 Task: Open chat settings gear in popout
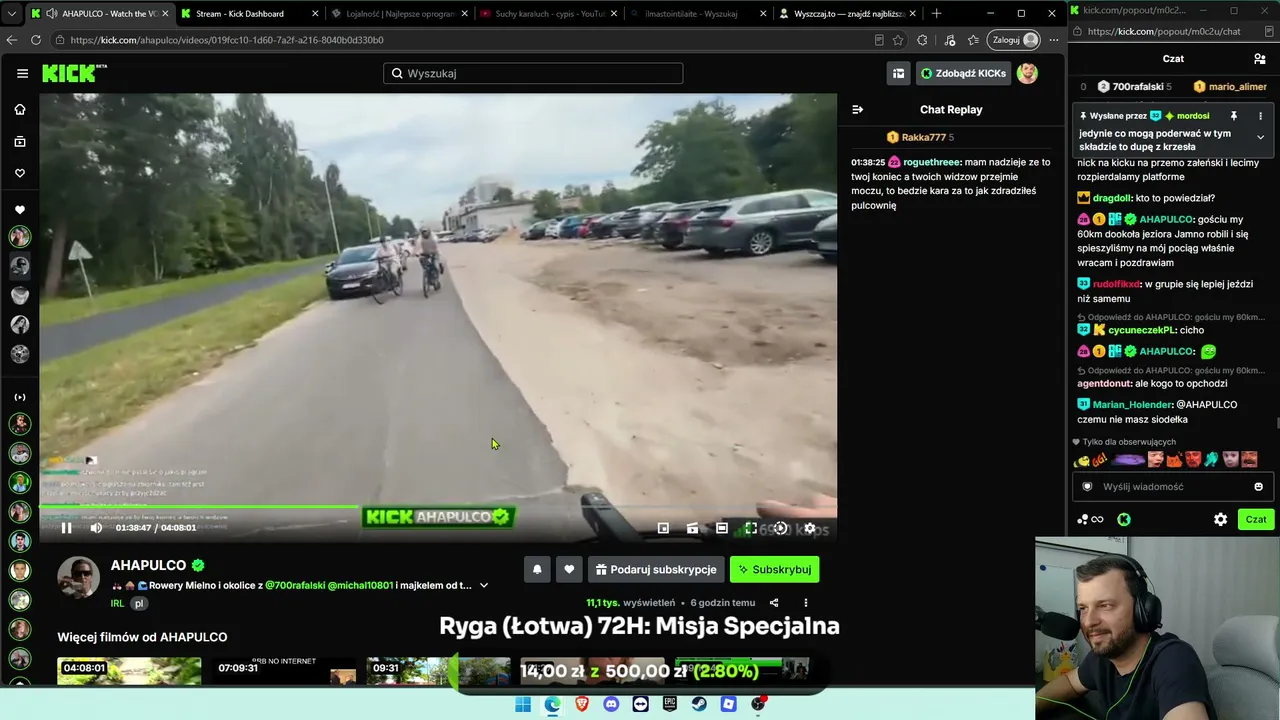(x=1220, y=520)
